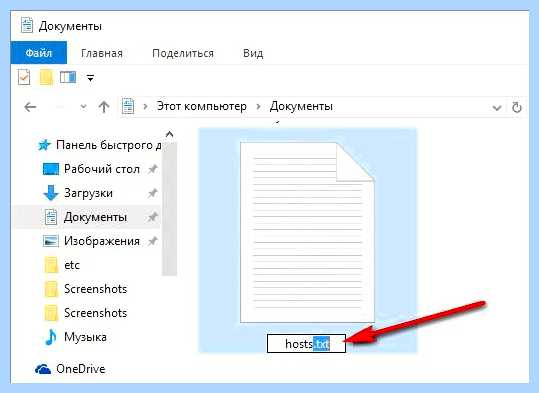Image resolution: width=539 pixels, height=393 pixels.
Task: Switch to the Главная ribbon tab
Action: (x=102, y=53)
